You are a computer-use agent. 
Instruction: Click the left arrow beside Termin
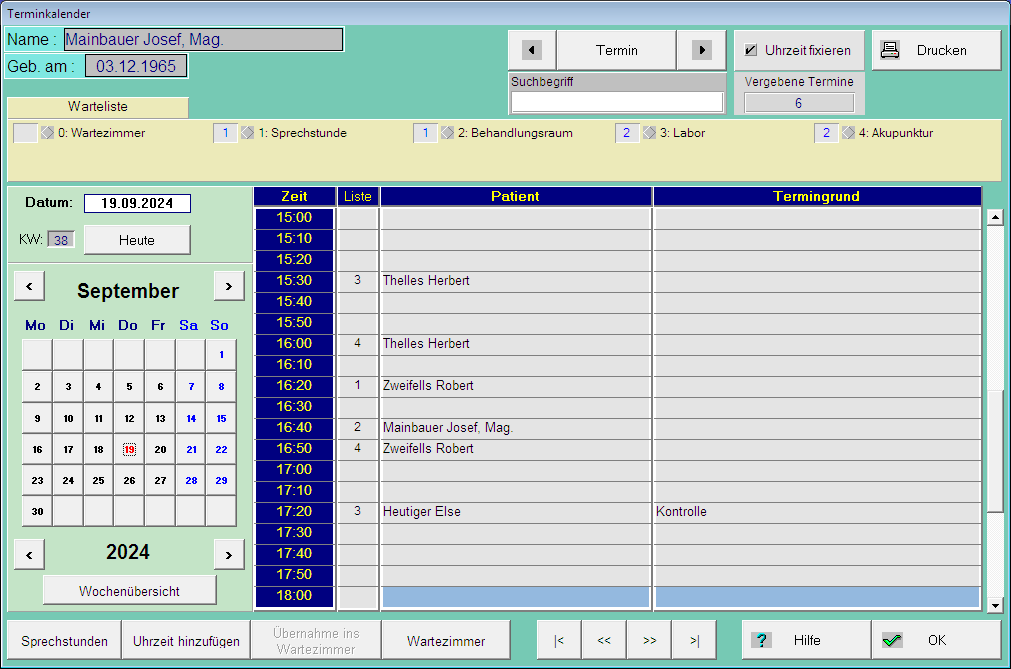click(x=531, y=49)
